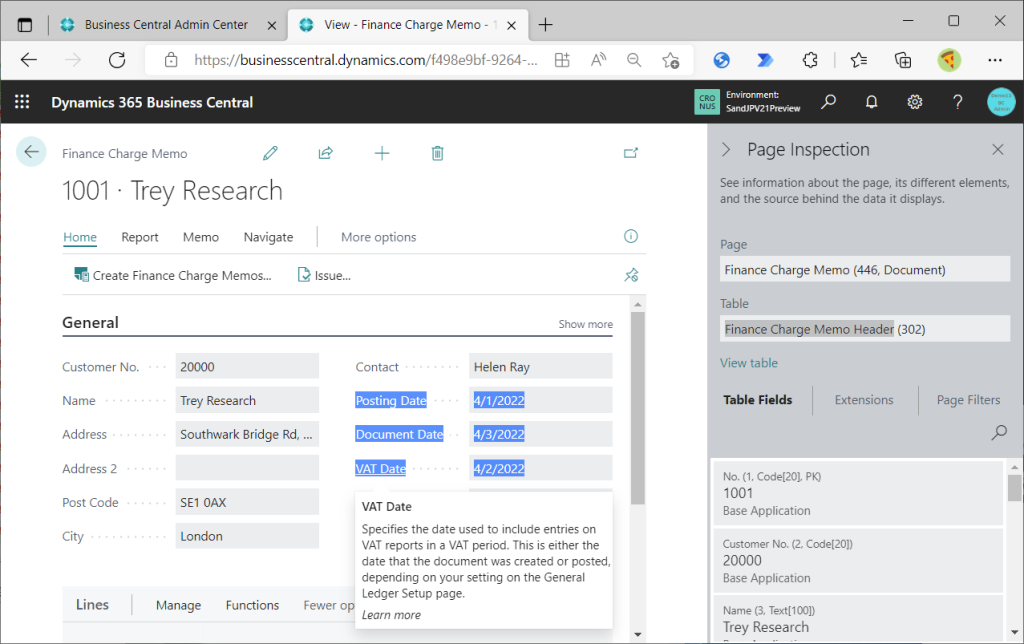This screenshot has width=1024, height=644.
Task: Click the browser back button
Action: 29,60
